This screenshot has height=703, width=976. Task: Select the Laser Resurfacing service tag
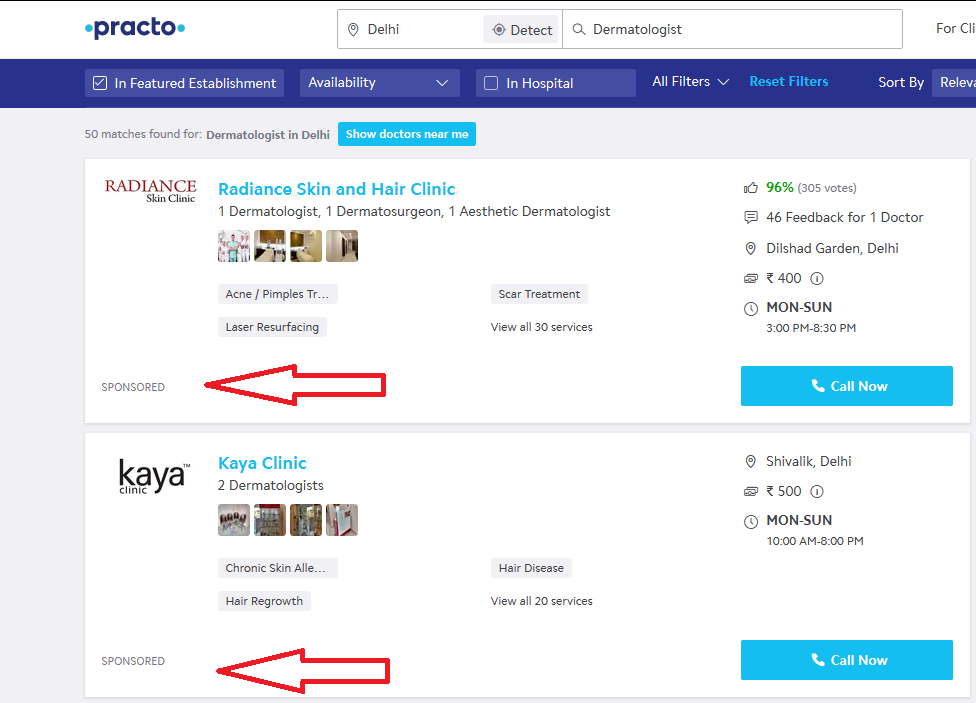[272, 327]
